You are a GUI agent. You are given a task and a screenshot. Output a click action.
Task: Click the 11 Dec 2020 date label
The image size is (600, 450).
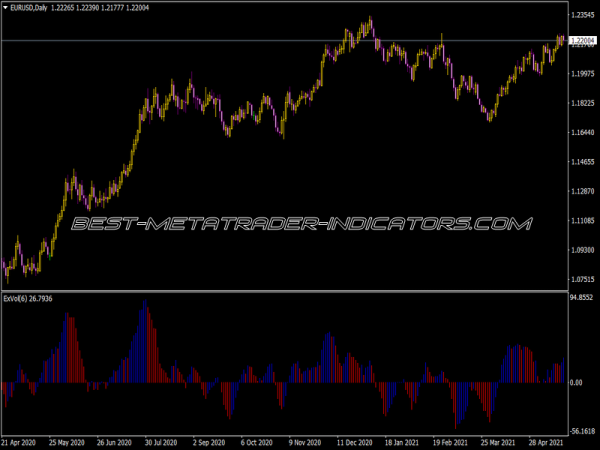tap(352, 440)
